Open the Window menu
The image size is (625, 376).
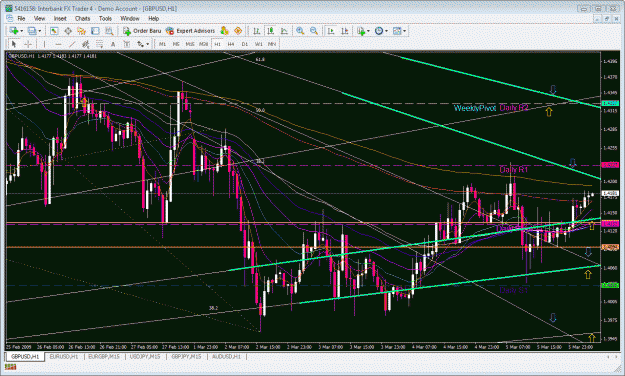tap(130, 18)
